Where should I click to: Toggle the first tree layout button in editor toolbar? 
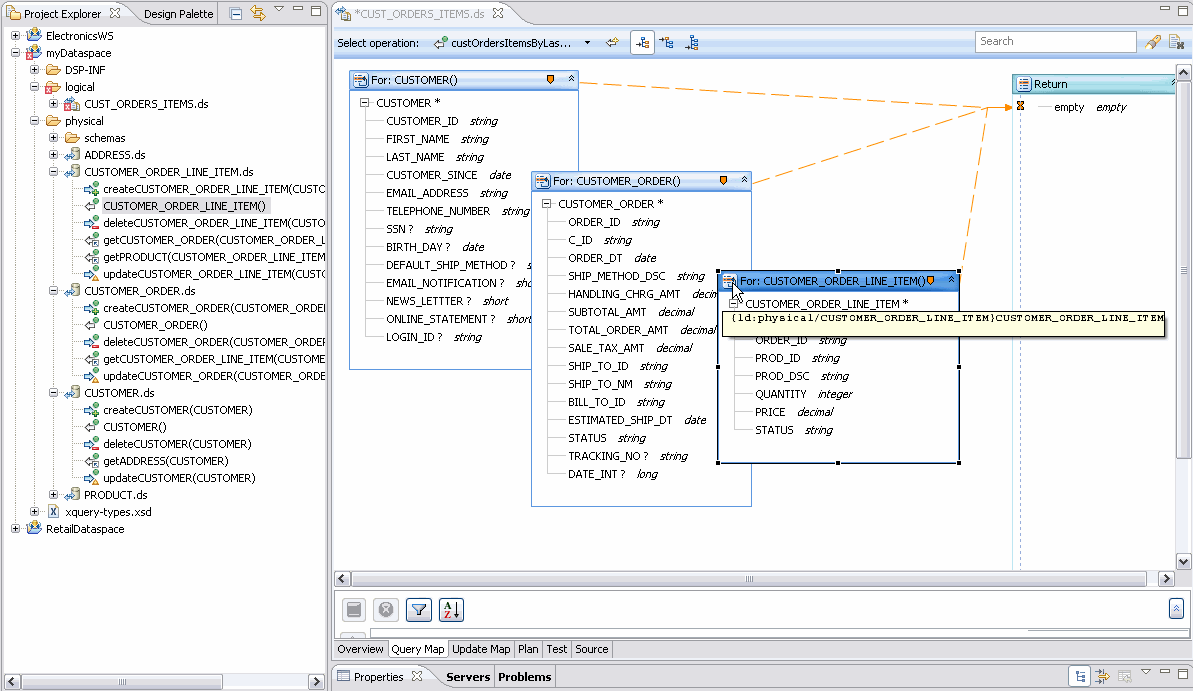pos(642,43)
